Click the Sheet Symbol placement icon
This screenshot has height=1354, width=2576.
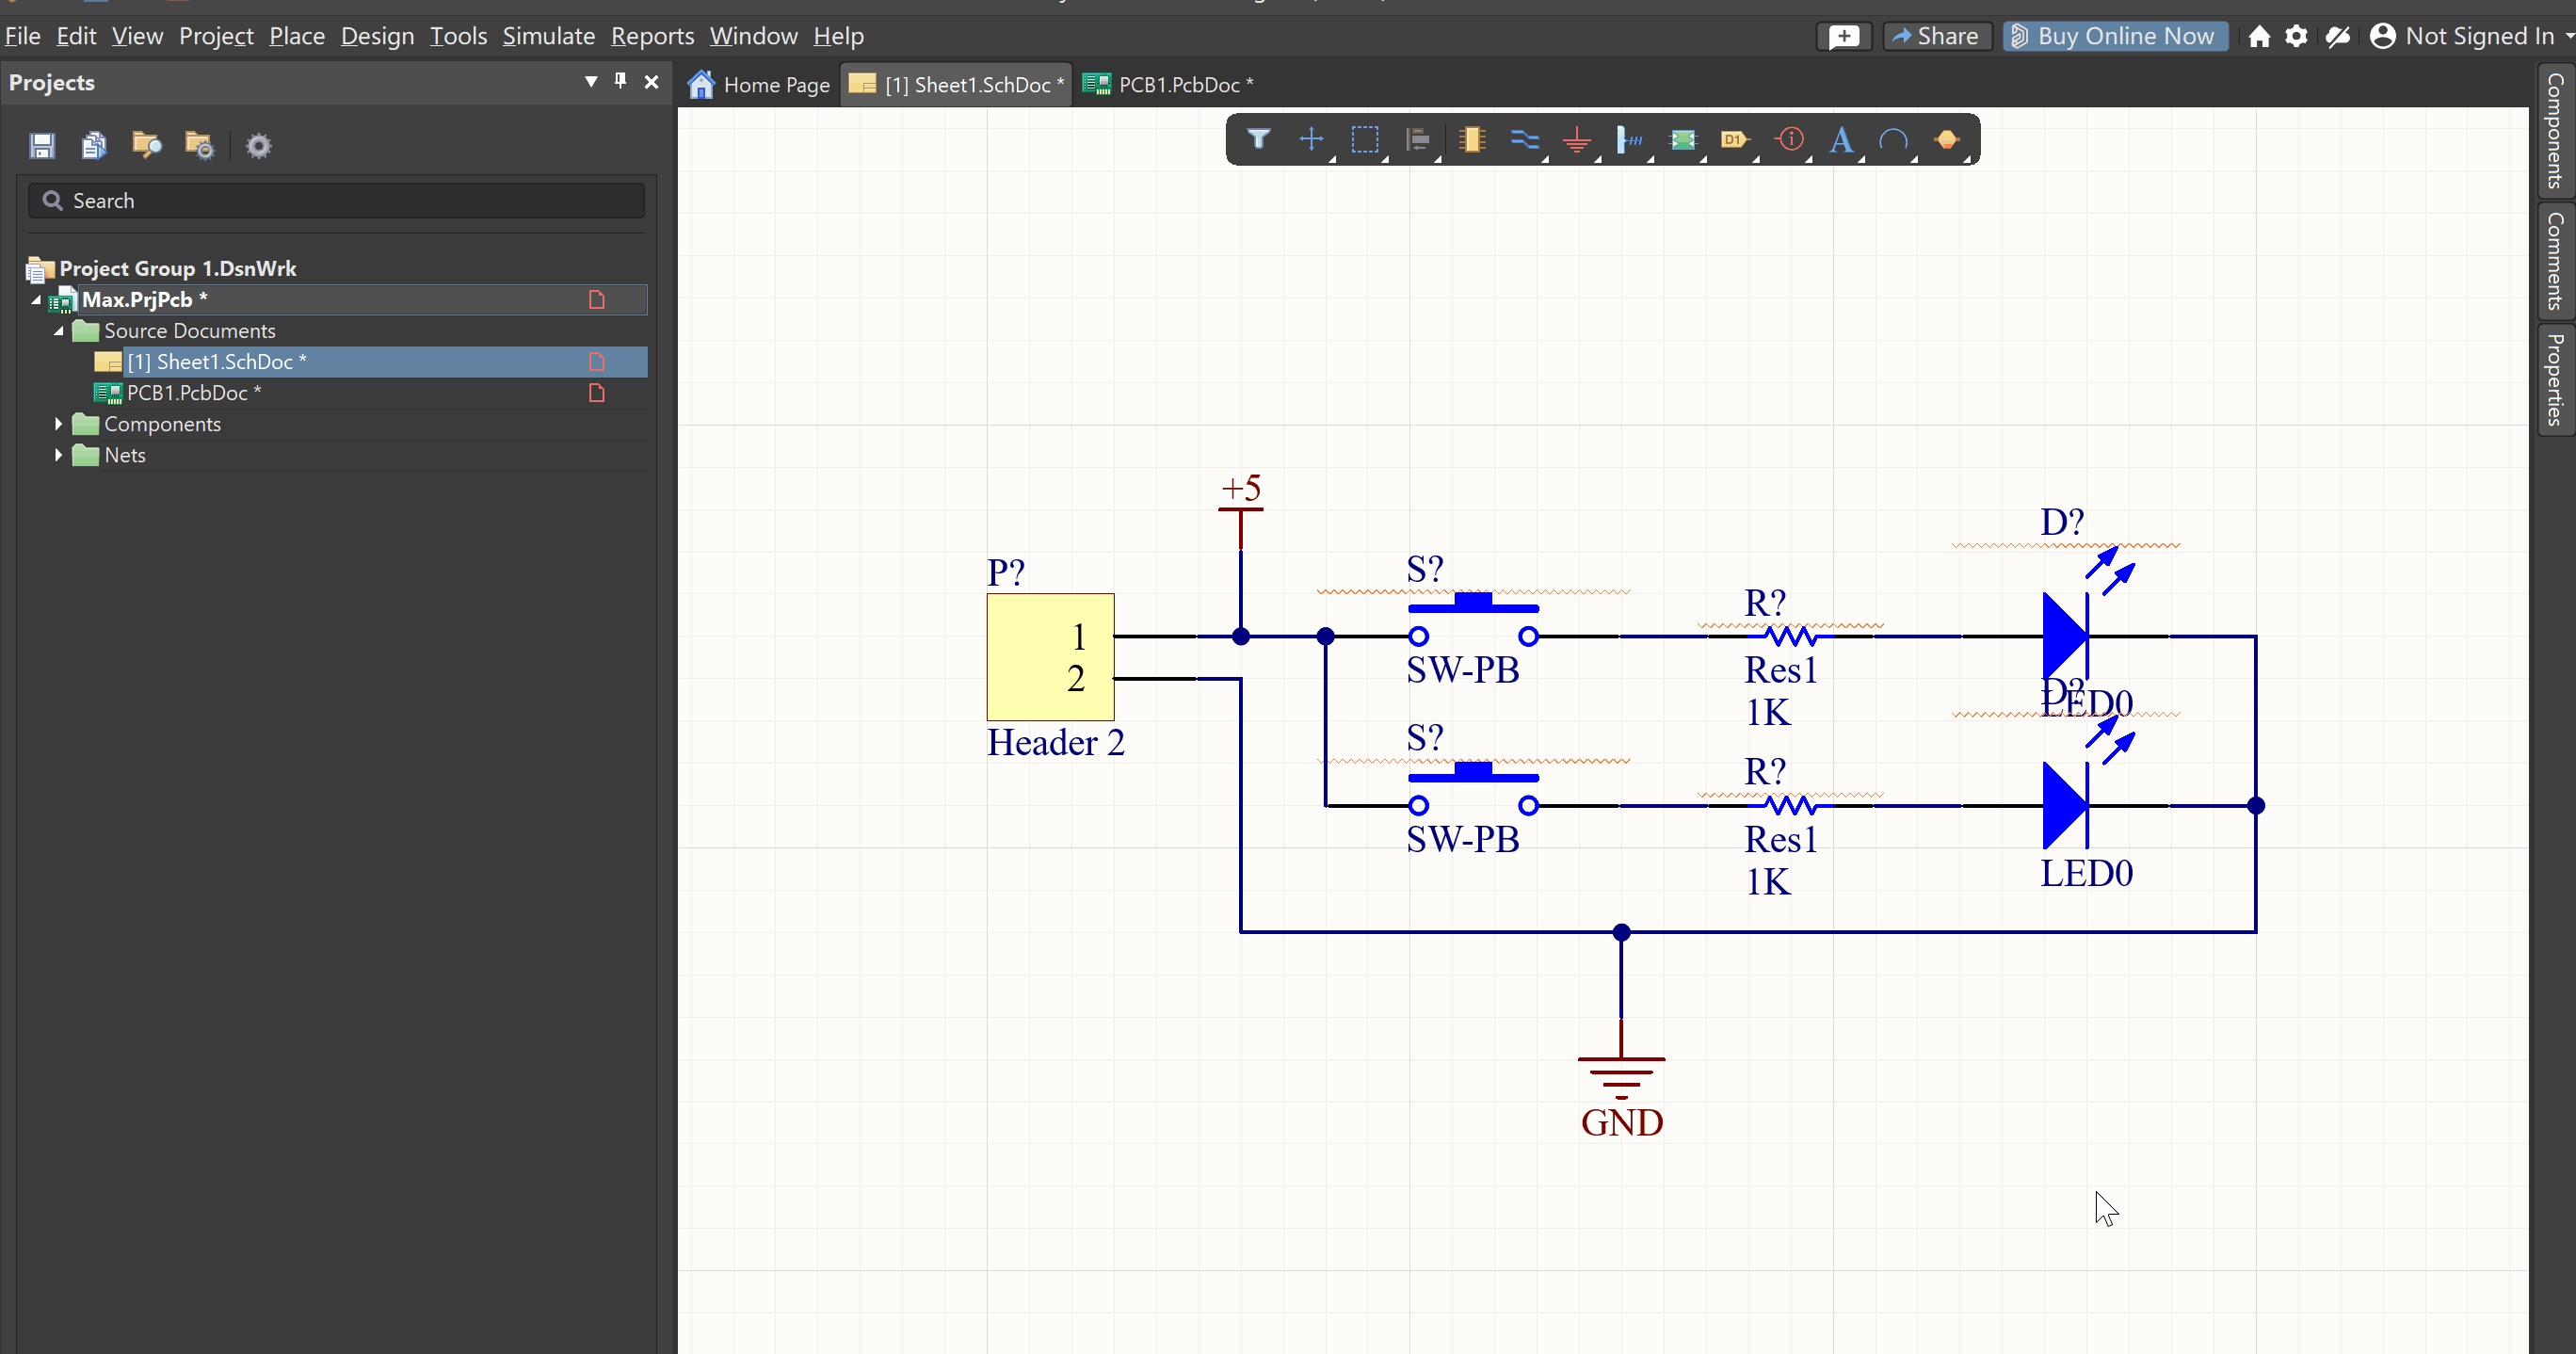1683,139
